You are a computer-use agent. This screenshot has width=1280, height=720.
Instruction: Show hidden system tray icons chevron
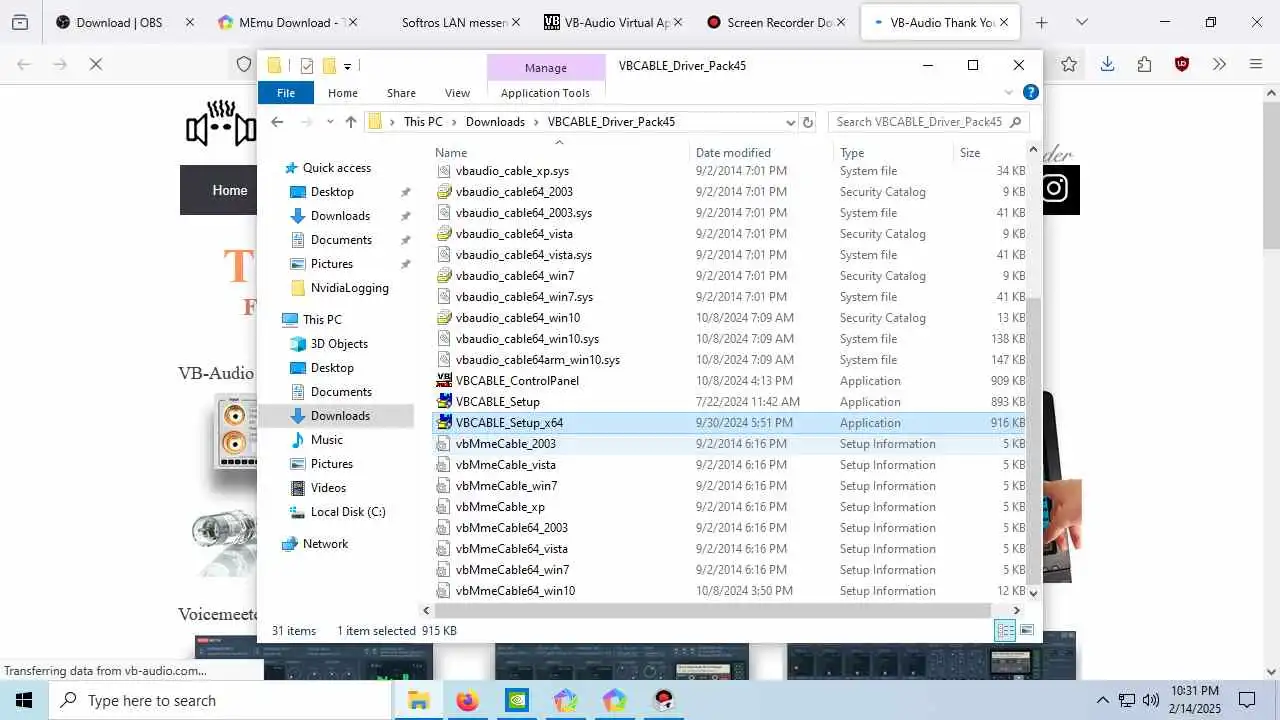[x=1103, y=700]
